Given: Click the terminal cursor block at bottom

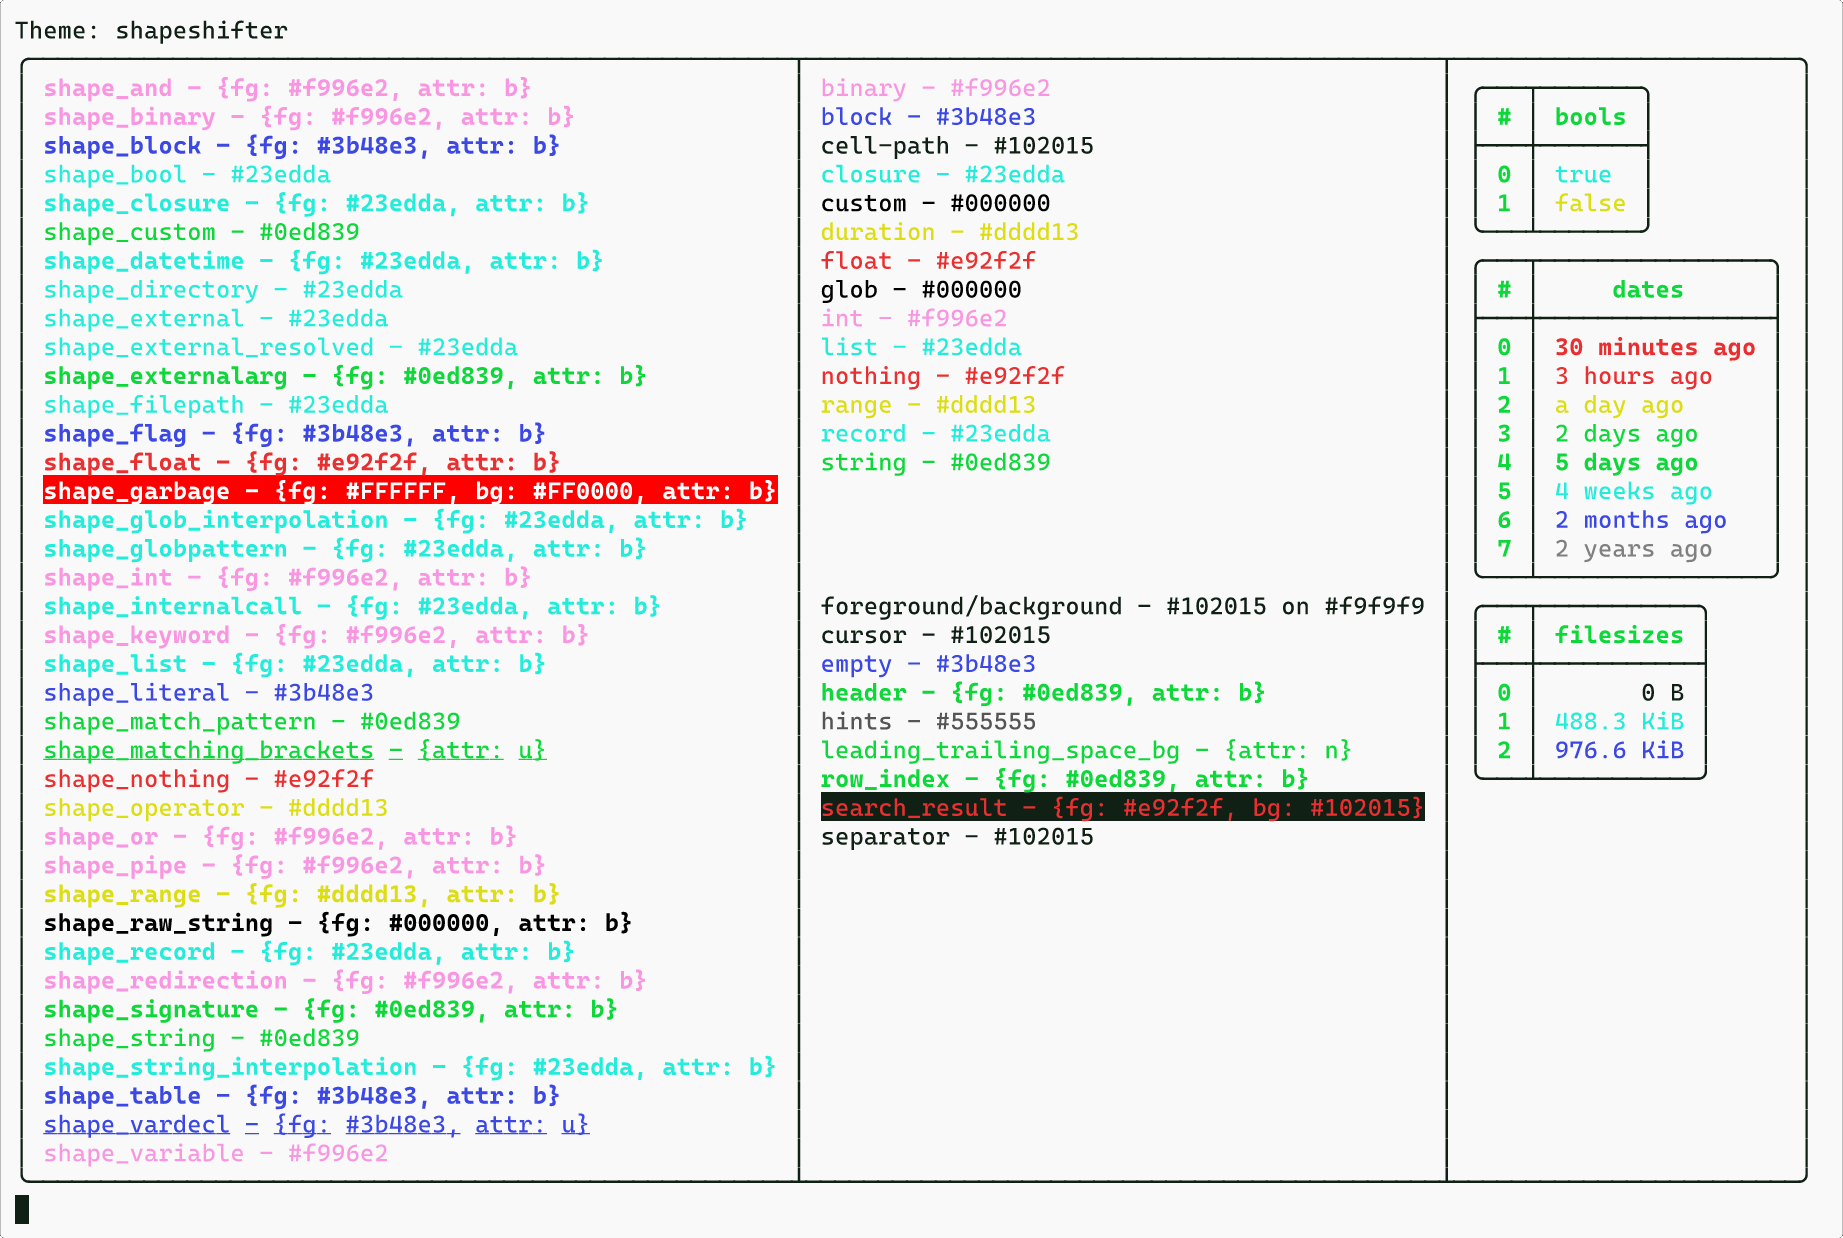Looking at the screenshot, I should pos(22,1210).
